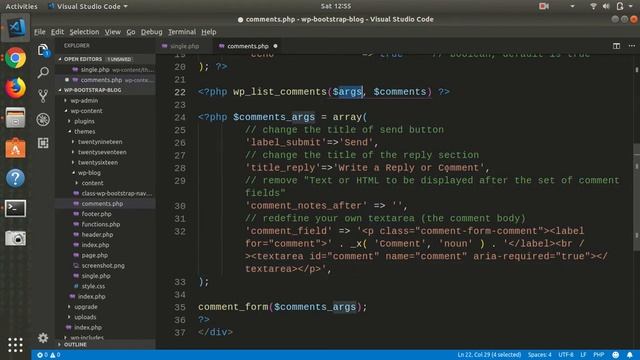The width and height of the screenshot is (640, 360).
Task: Show Applications grid in the dock
Action: pyautogui.click(x=16, y=345)
